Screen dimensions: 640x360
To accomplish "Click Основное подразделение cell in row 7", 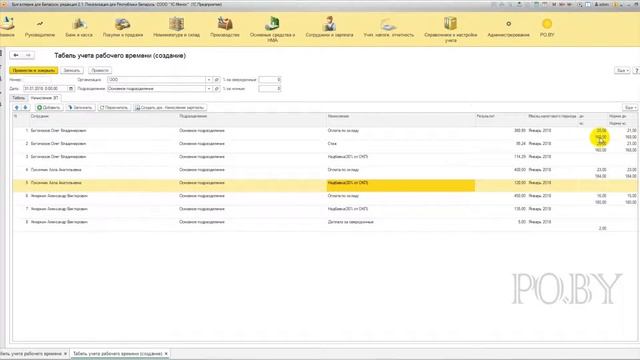I will click(x=202, y=209).
